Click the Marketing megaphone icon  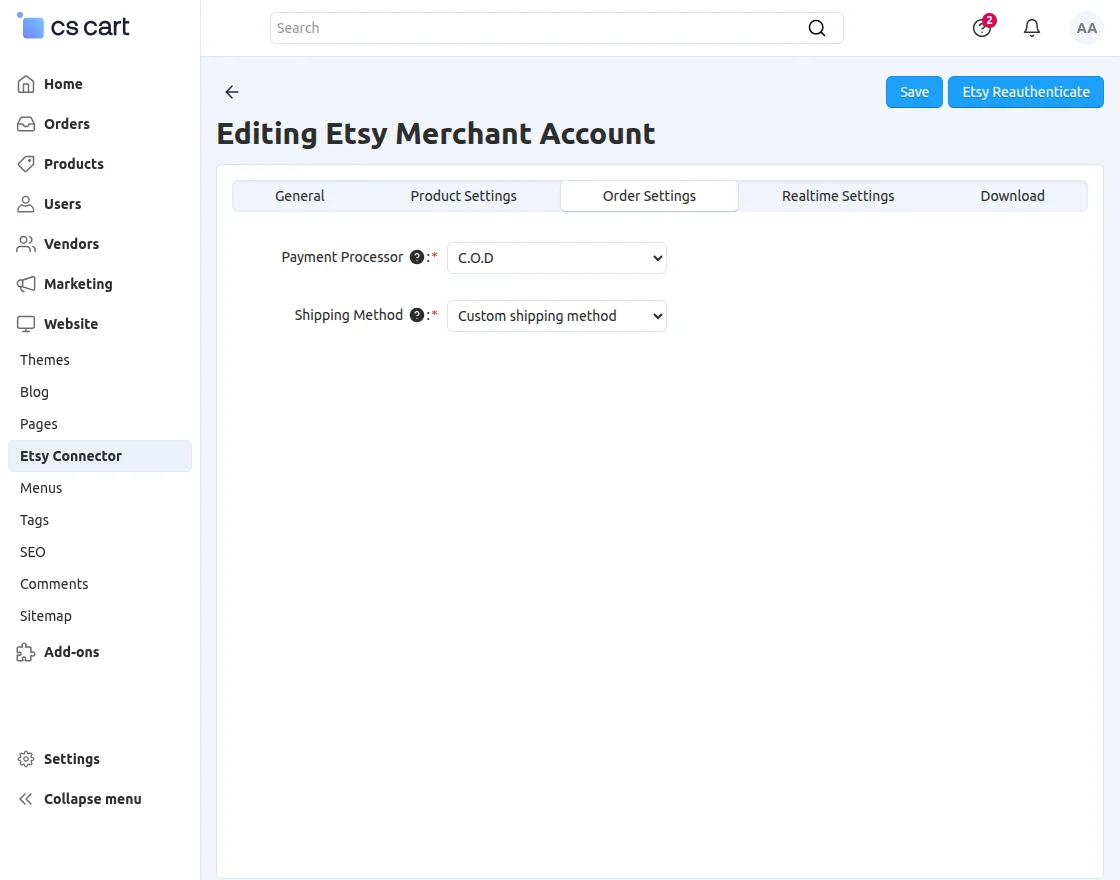point(26,284)
